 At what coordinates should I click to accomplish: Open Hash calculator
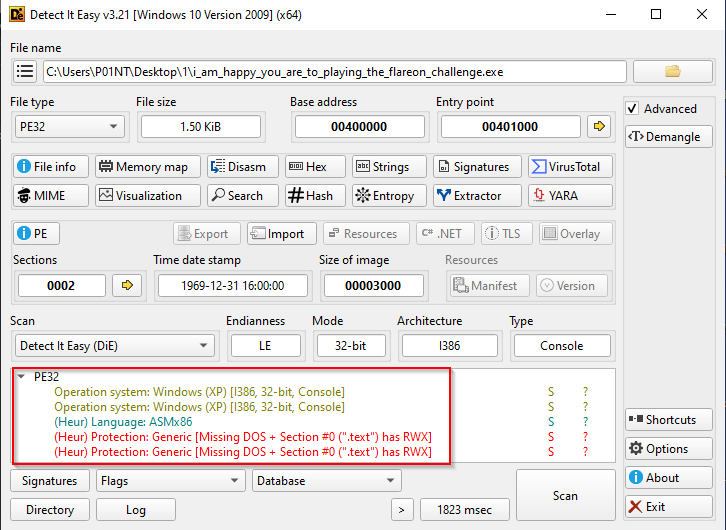315,195
